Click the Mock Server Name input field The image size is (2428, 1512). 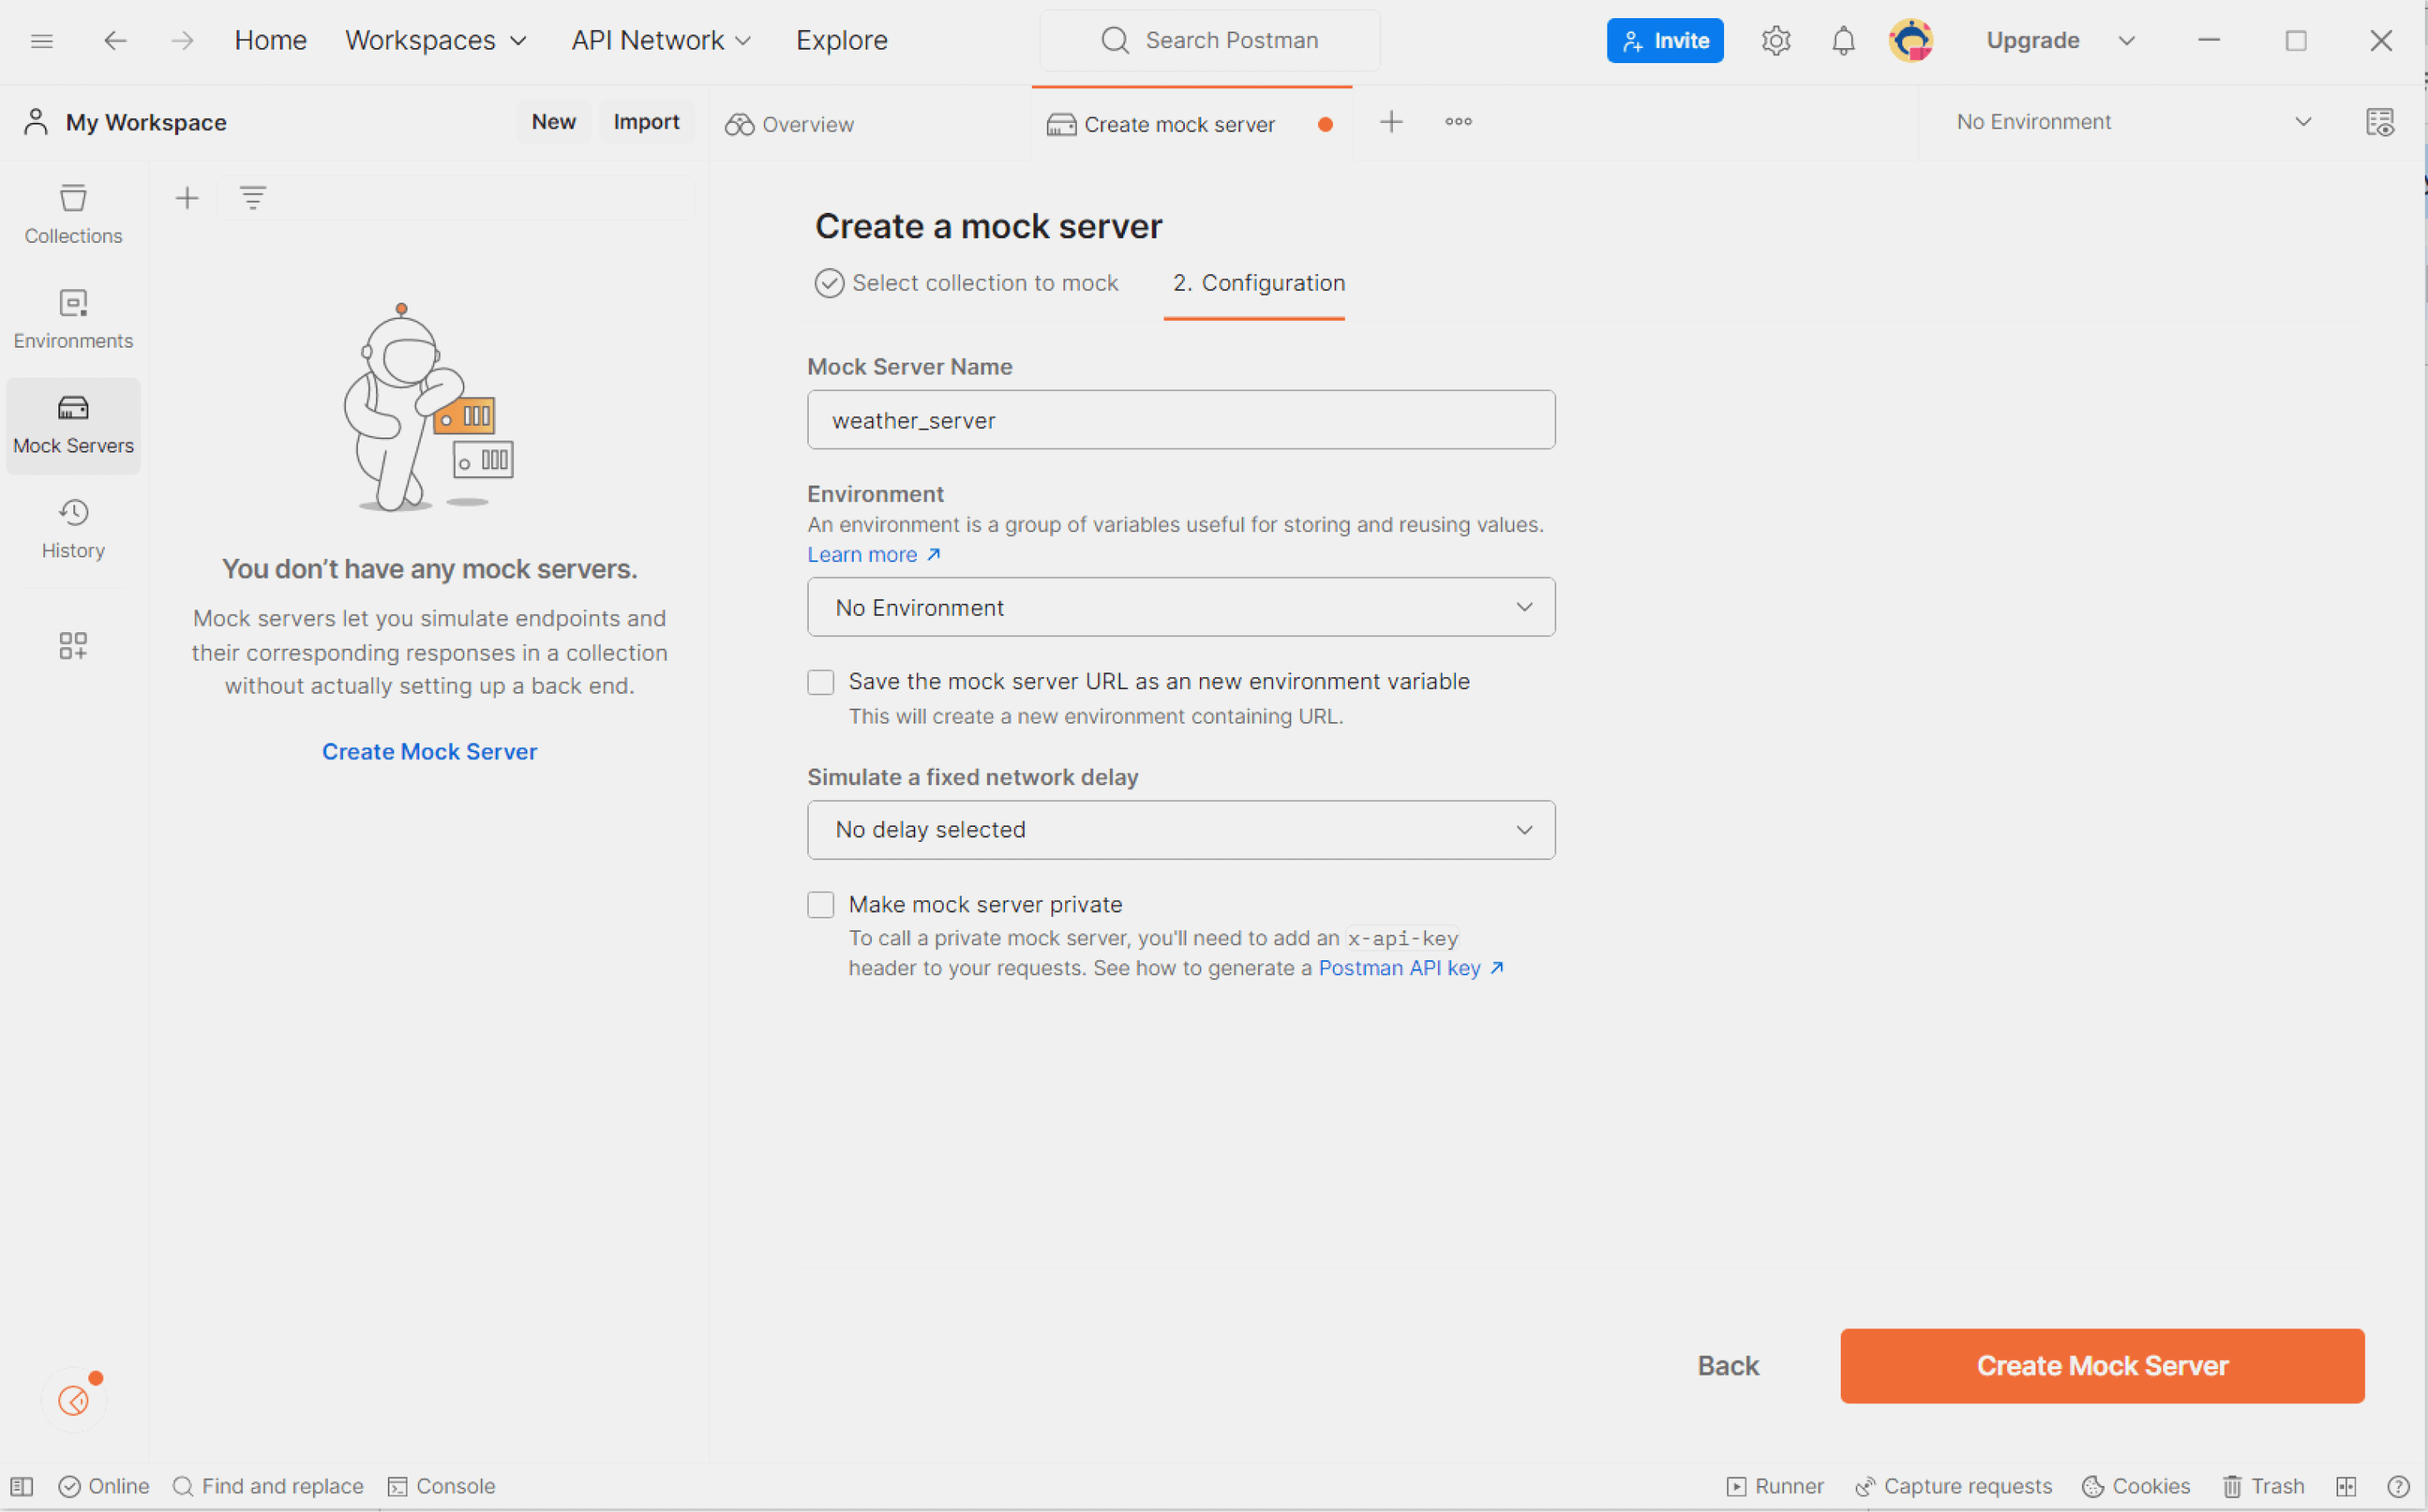1181,420
